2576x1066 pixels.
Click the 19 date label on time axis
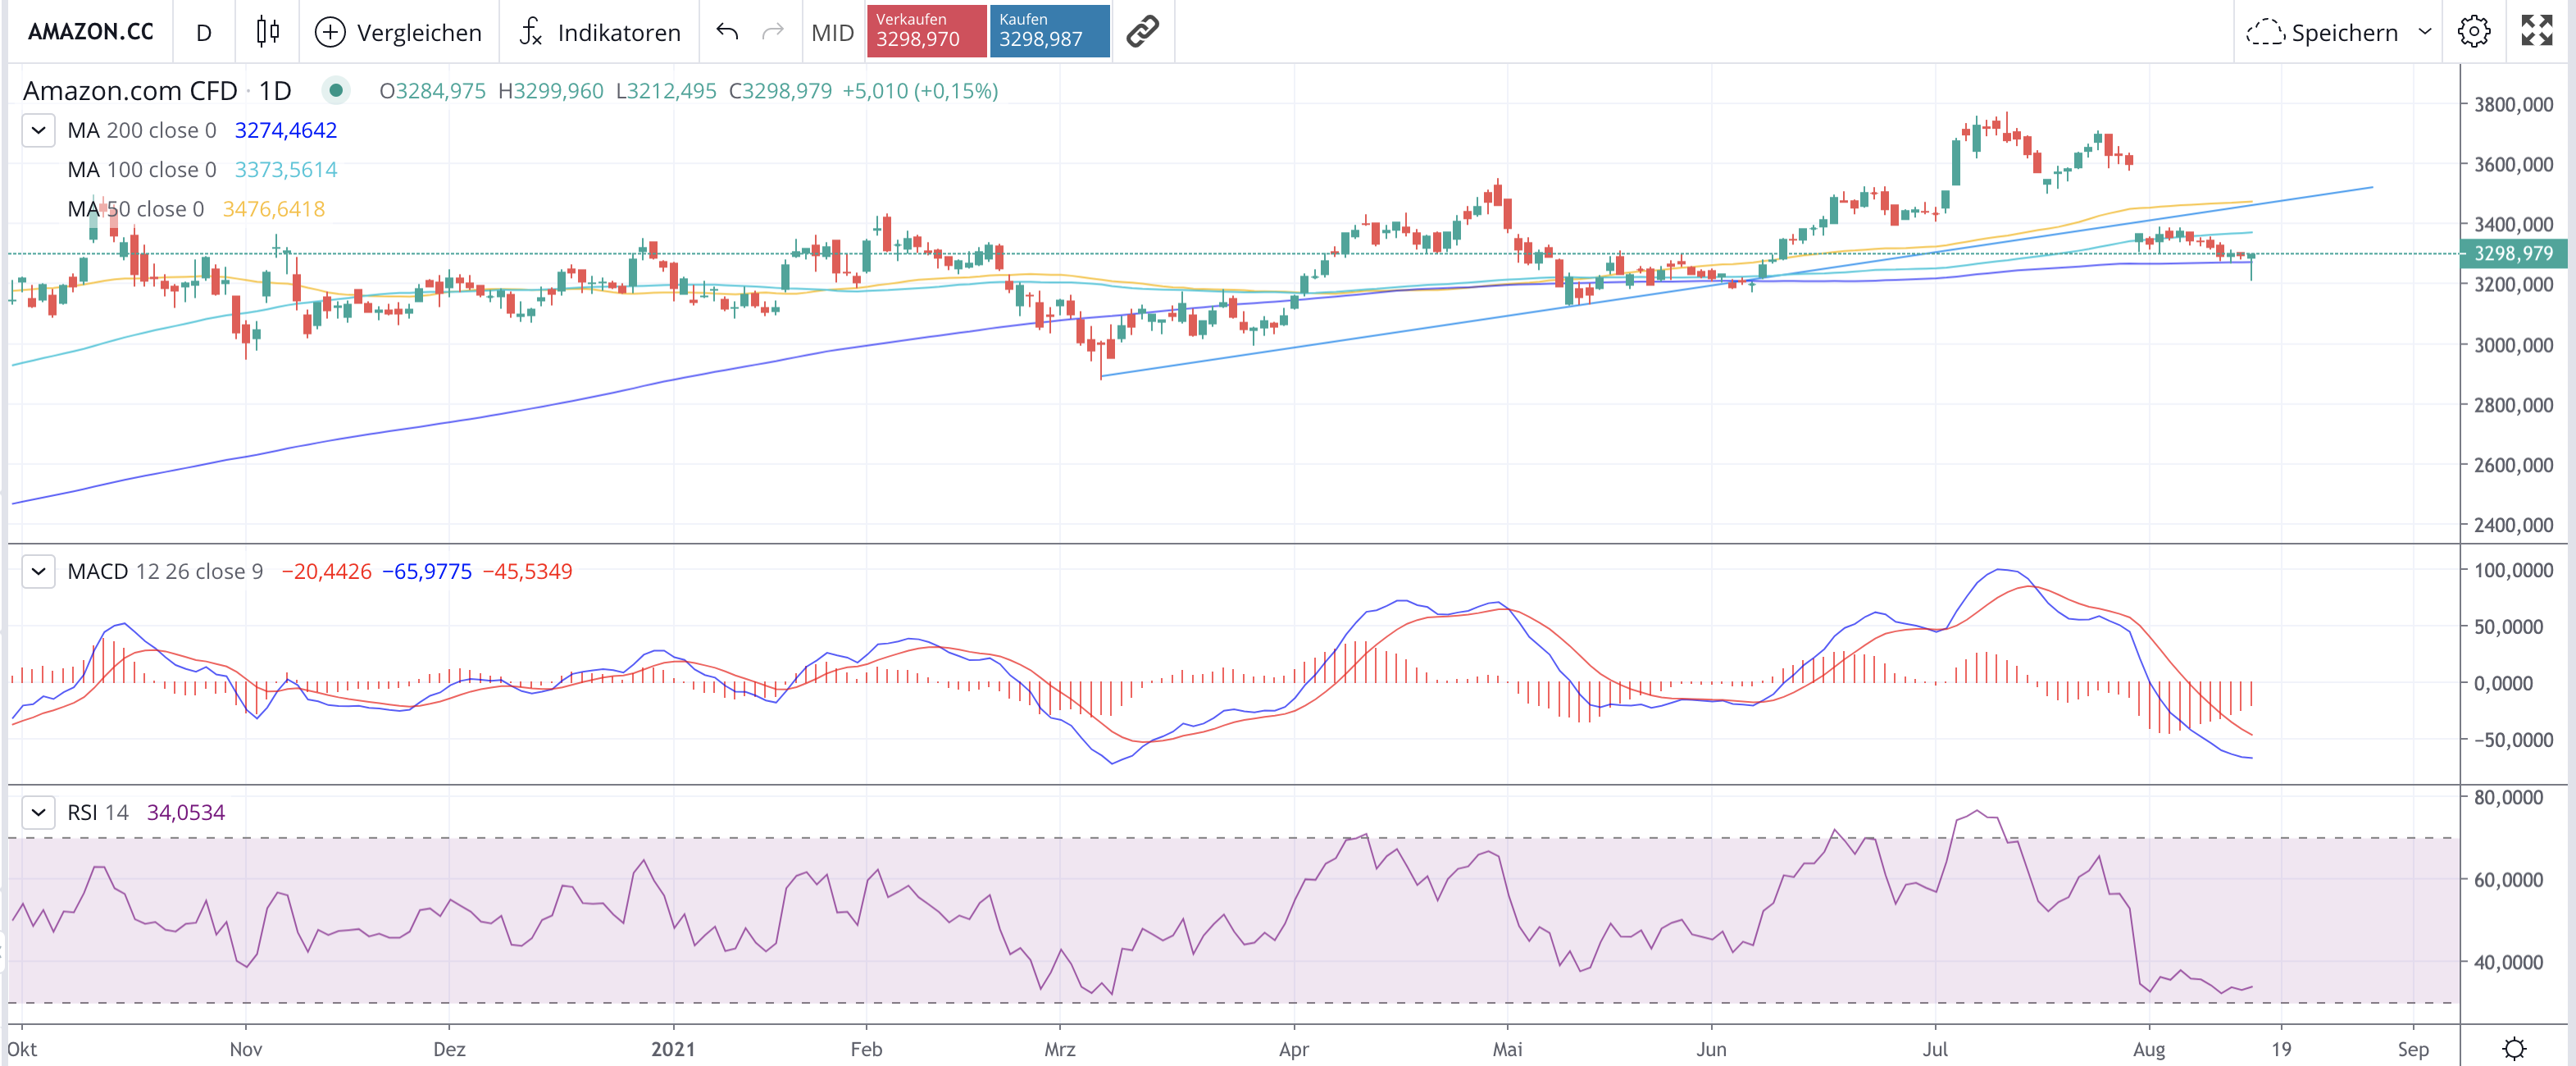pyautogui.click(x=2281, y=1049)
